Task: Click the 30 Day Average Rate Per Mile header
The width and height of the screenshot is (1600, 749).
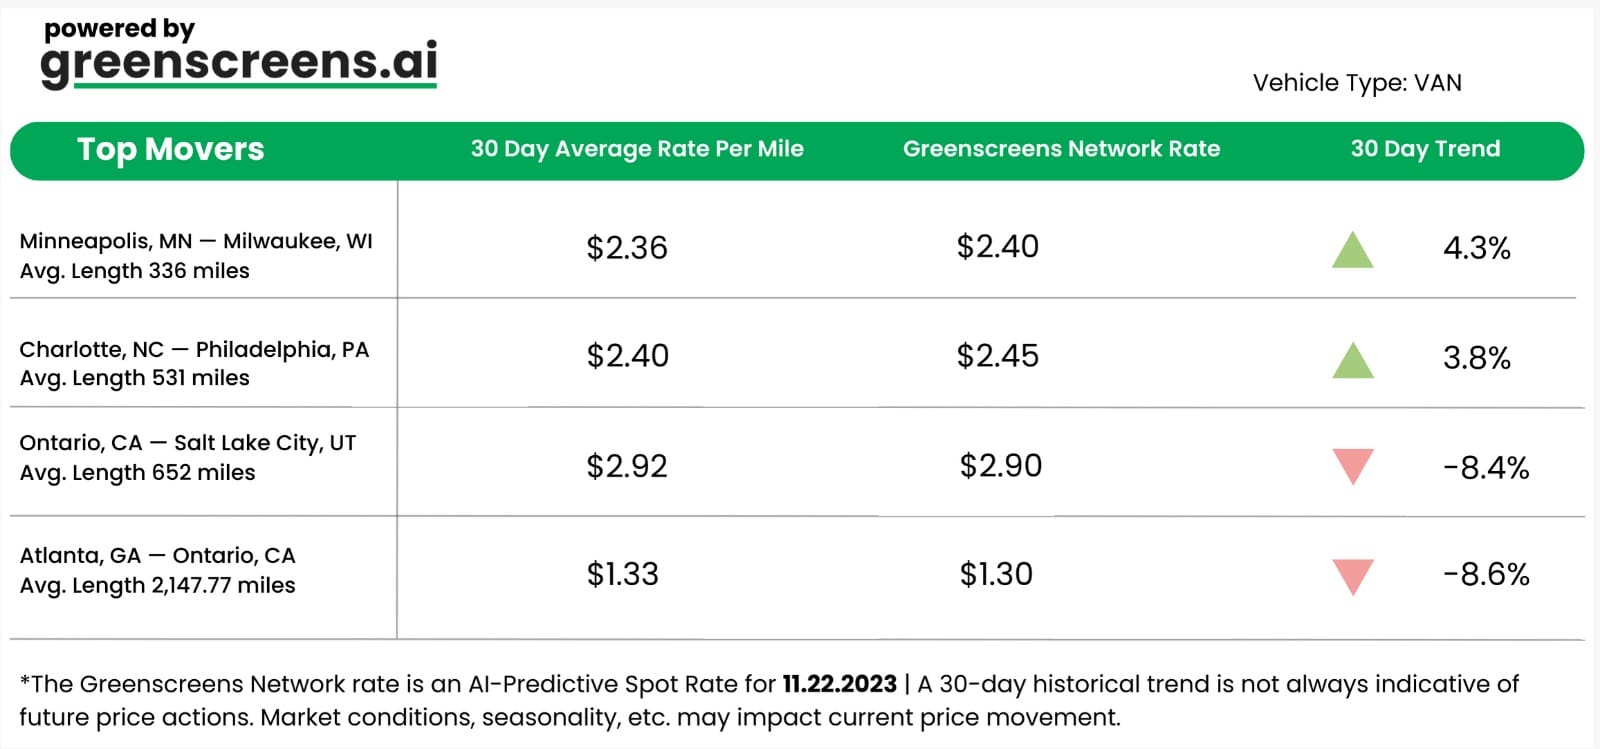Action: (x=637, y=149)
